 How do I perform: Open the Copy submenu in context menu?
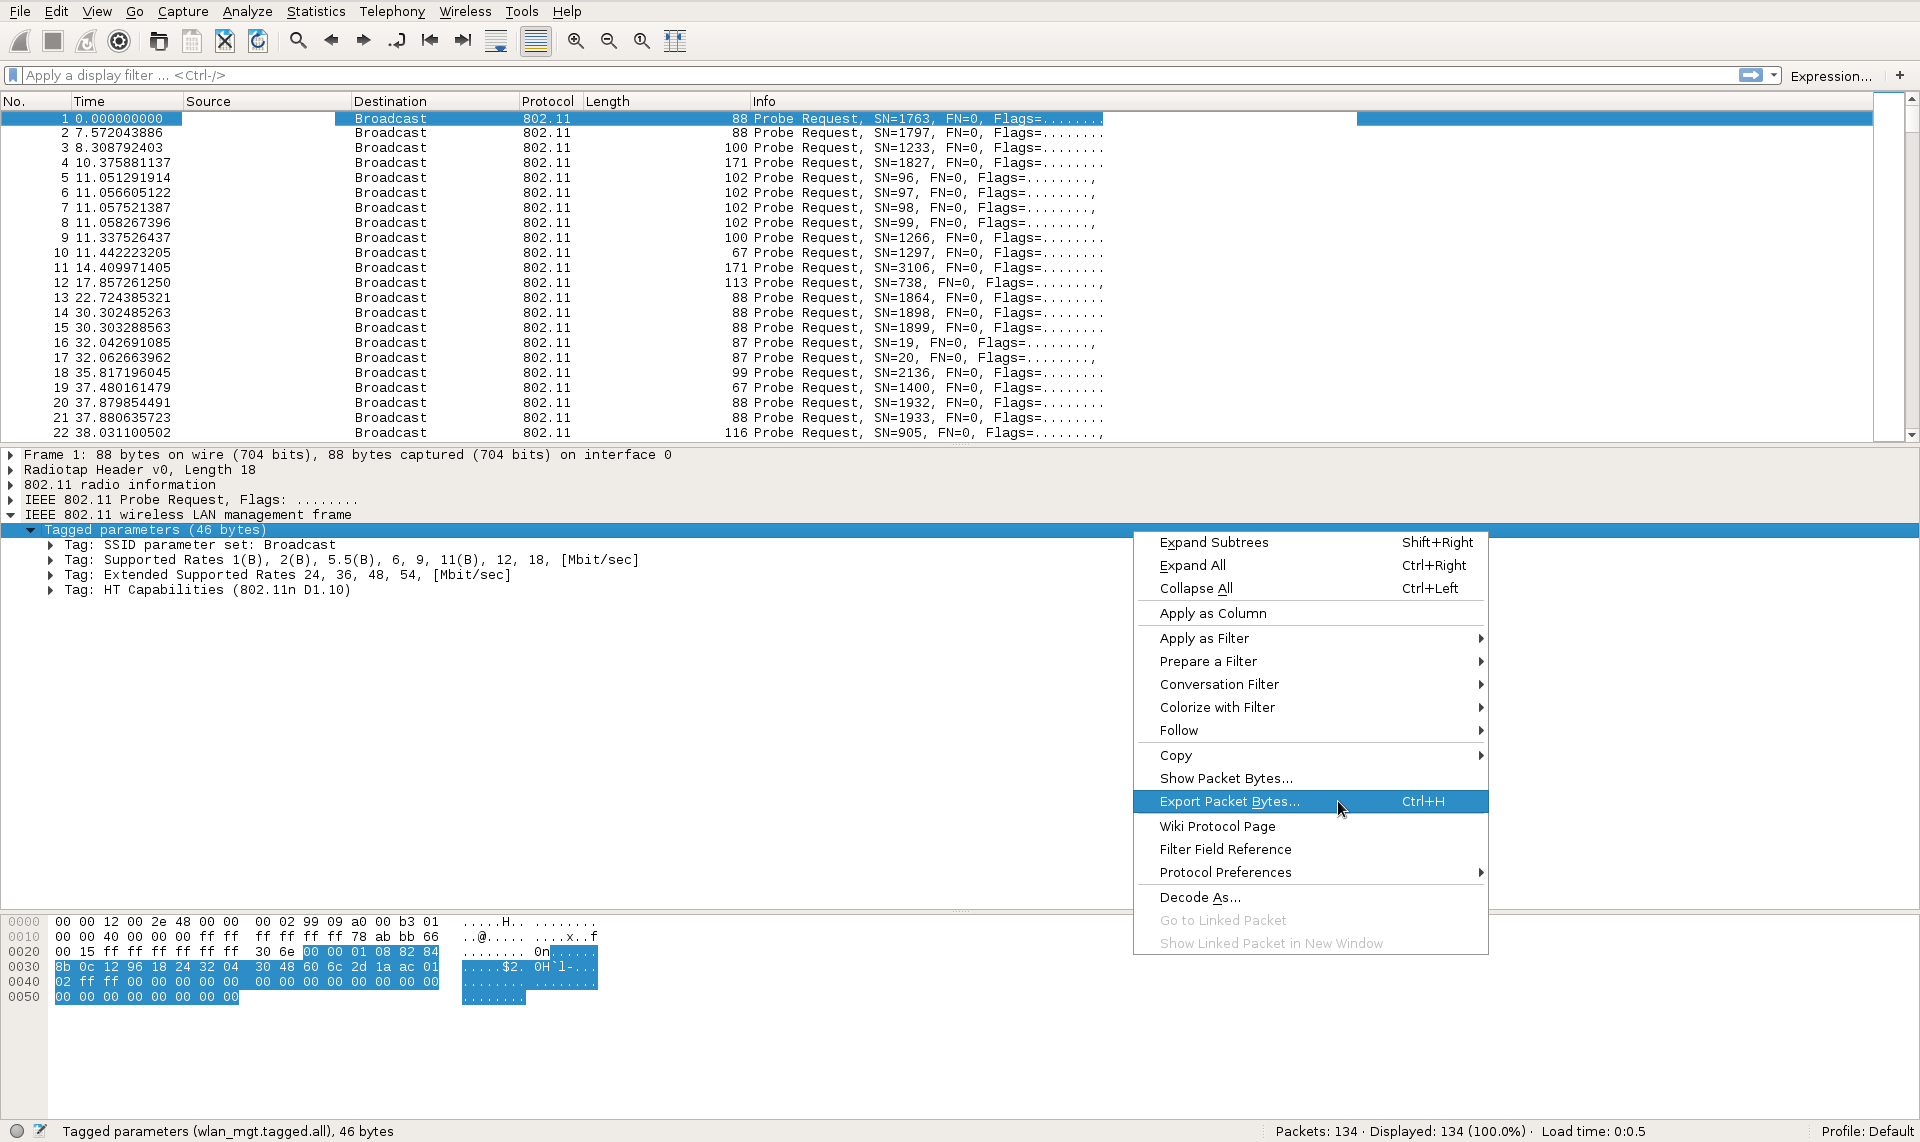pyautogui.click(x=1176, y=756)
